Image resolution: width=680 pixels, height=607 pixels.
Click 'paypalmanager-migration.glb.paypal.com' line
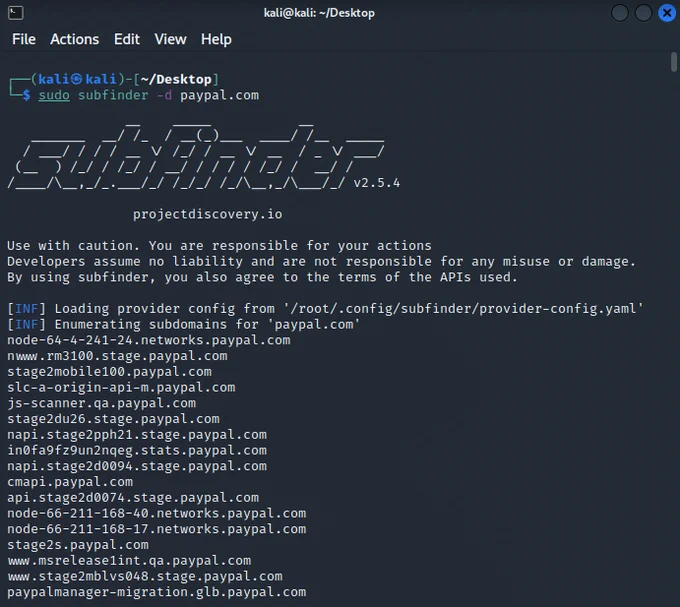[x=157, y=592]
